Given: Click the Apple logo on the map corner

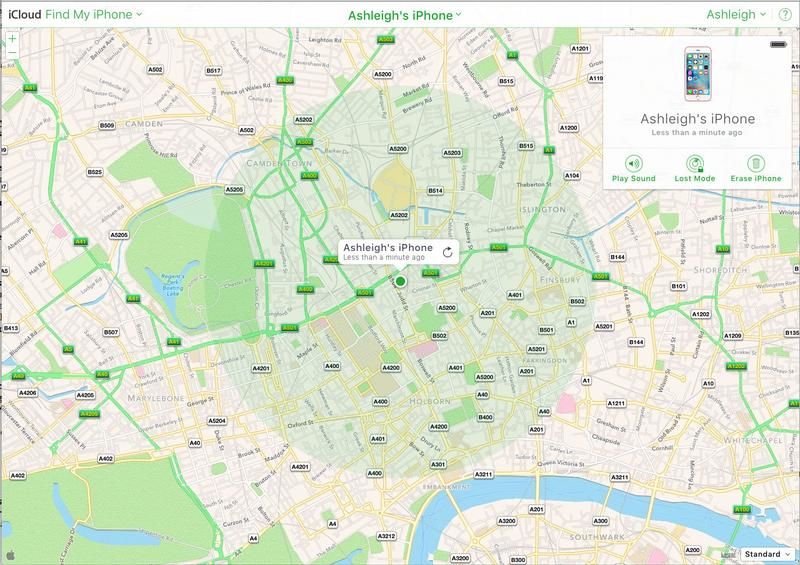Looking at the screenshot, I should pyautogui.click(x=10, y=555).
